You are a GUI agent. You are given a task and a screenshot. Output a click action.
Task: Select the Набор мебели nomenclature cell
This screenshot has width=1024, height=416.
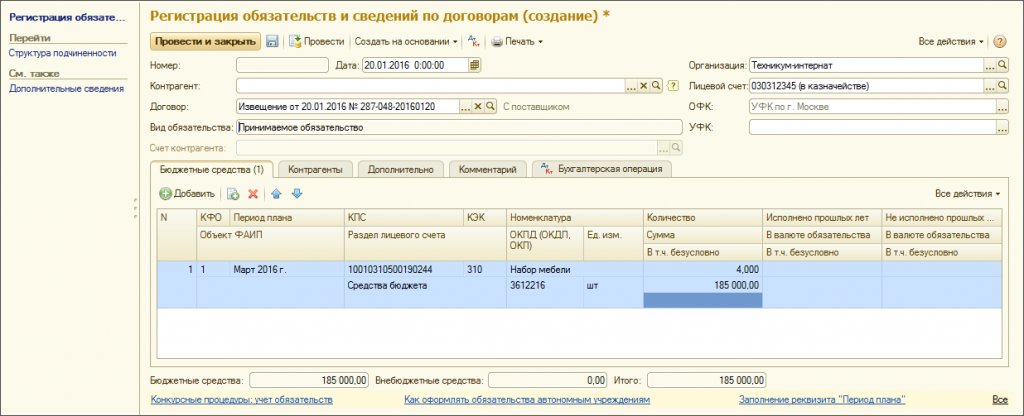click(575, 269)
